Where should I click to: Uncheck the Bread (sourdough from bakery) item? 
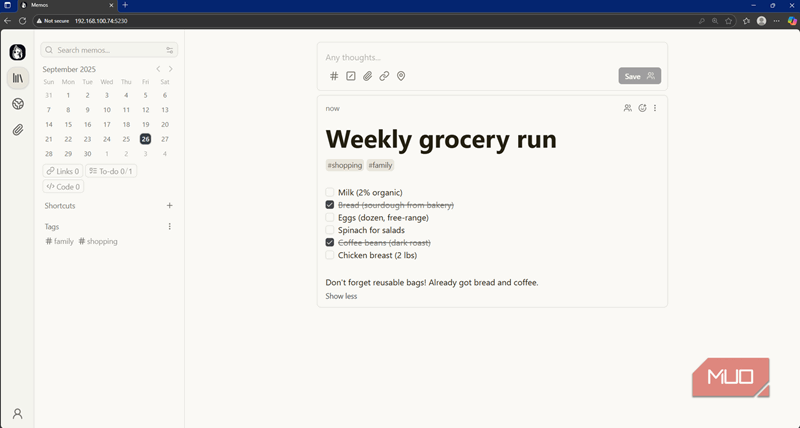pyautogui.click(x=330, y=205)
